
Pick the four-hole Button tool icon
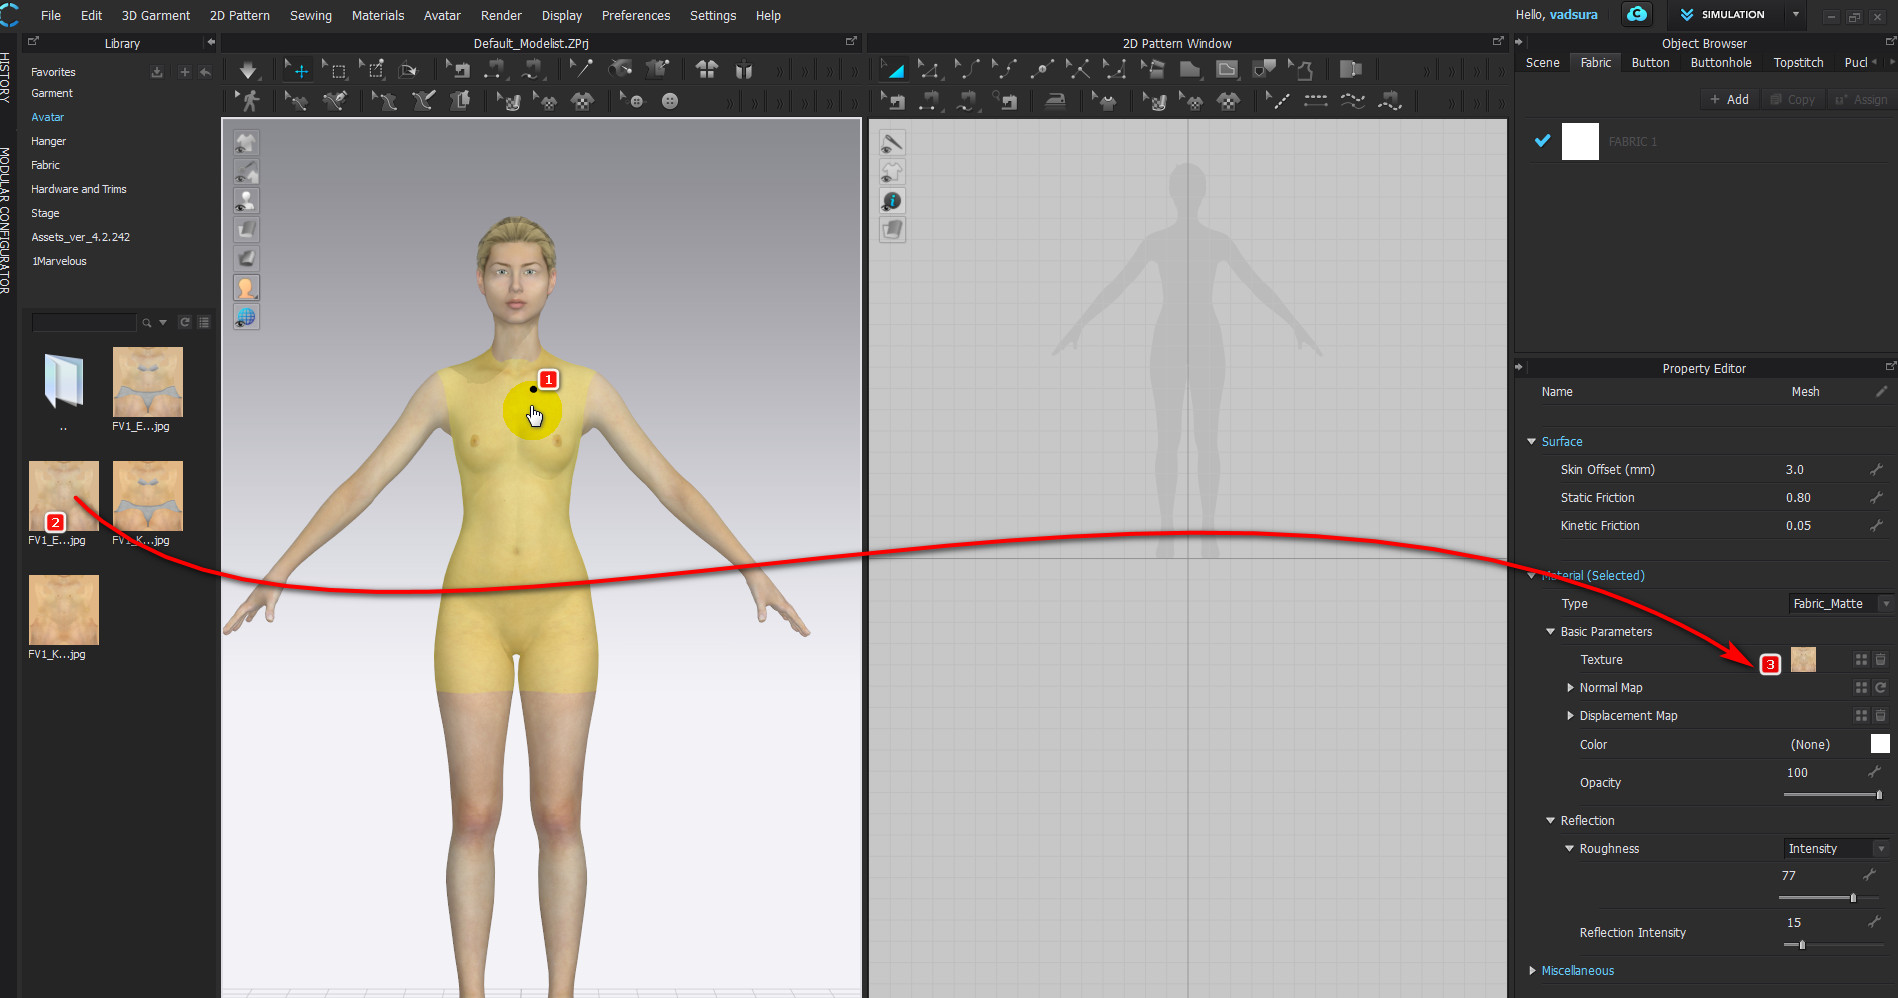point(670,101)
